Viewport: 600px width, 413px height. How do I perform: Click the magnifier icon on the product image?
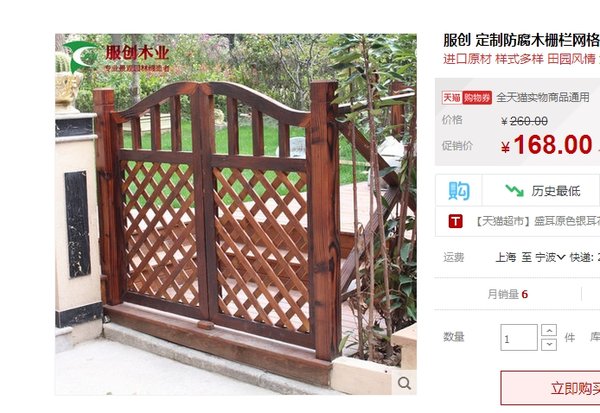pyautogui.click(x=404, y=382)
